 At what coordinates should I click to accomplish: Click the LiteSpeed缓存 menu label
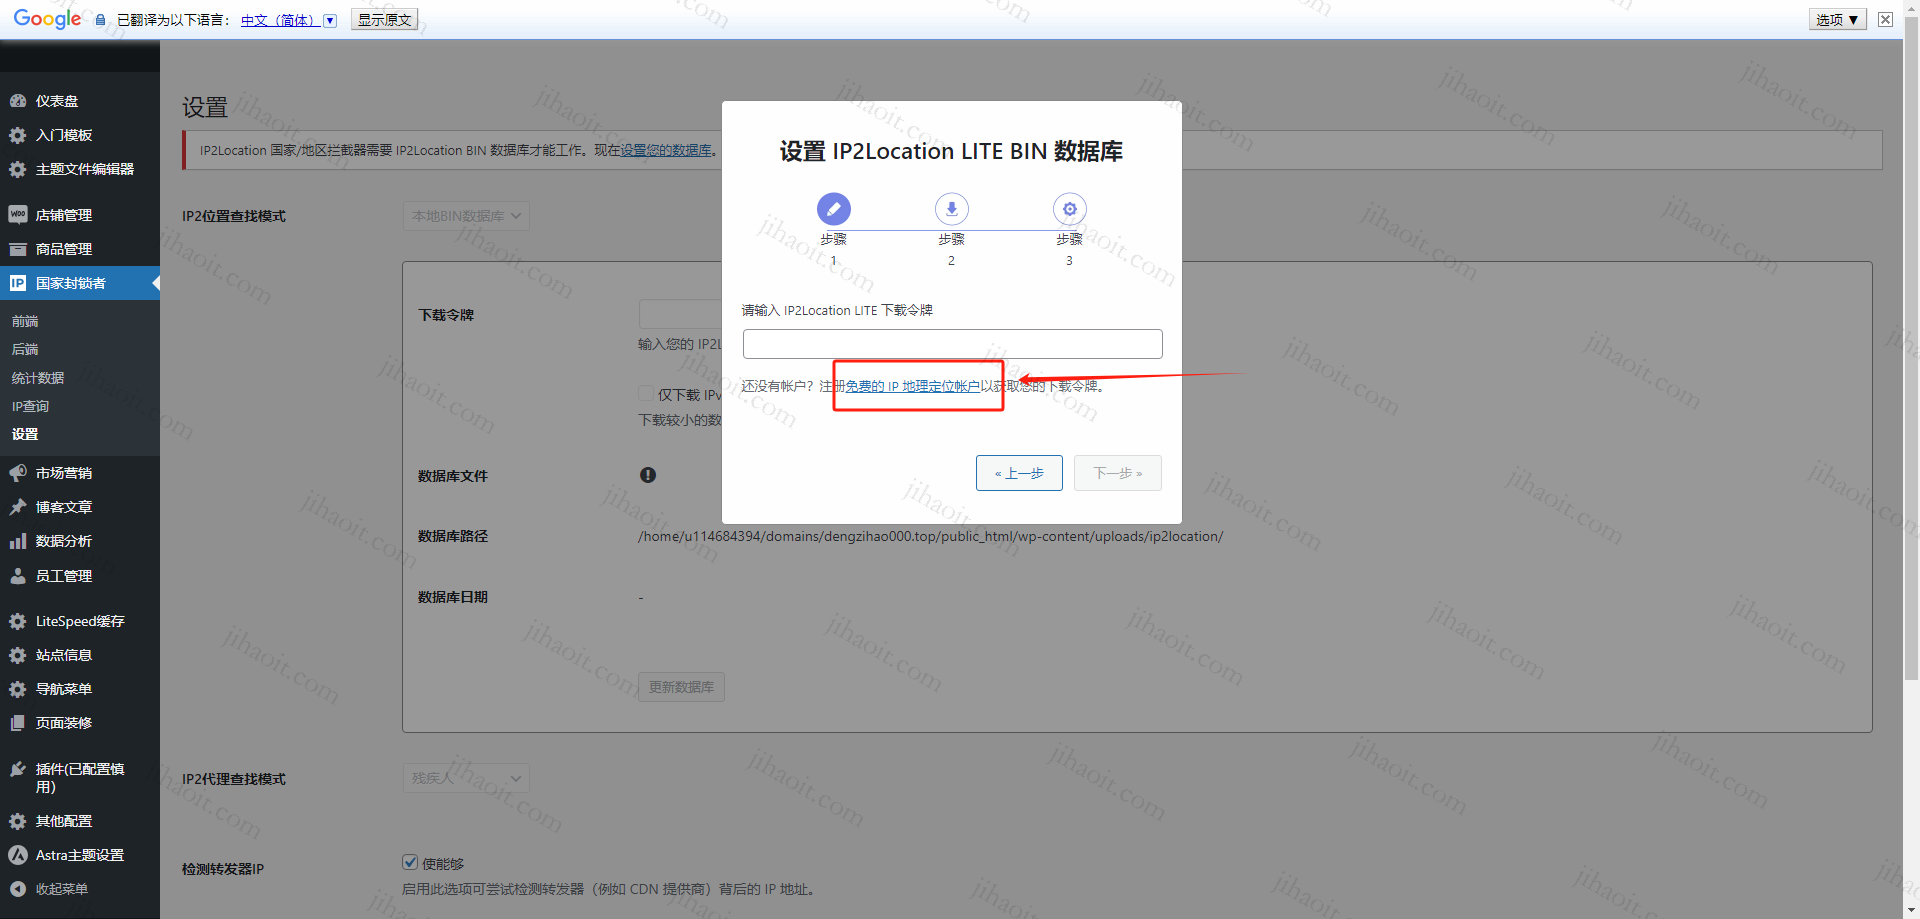(80, 621)
